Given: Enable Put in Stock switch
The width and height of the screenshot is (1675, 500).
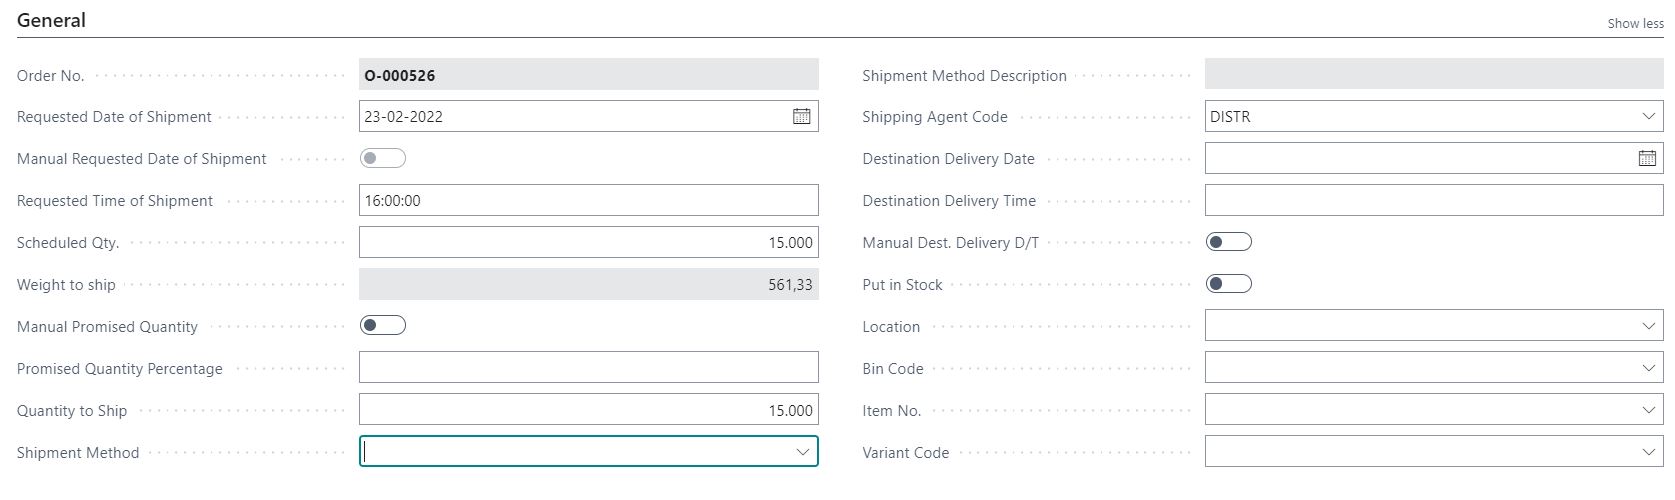Looking at the screenshot, I should (1229, 283).
